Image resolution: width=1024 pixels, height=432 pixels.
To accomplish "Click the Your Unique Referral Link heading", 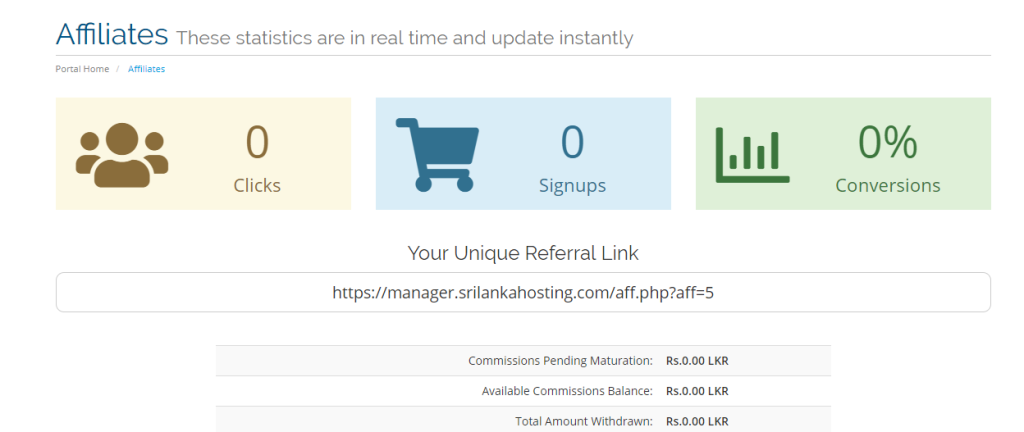I will pos(523,252).
